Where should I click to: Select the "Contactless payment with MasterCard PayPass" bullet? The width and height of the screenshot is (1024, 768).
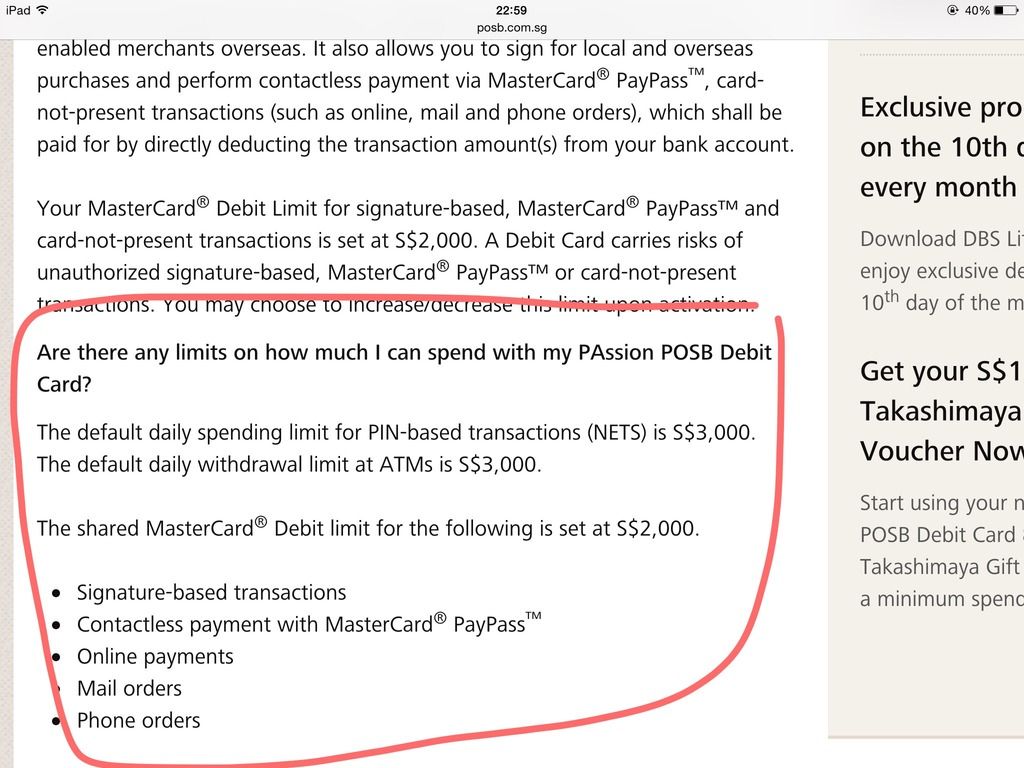[x=309, y=624]
